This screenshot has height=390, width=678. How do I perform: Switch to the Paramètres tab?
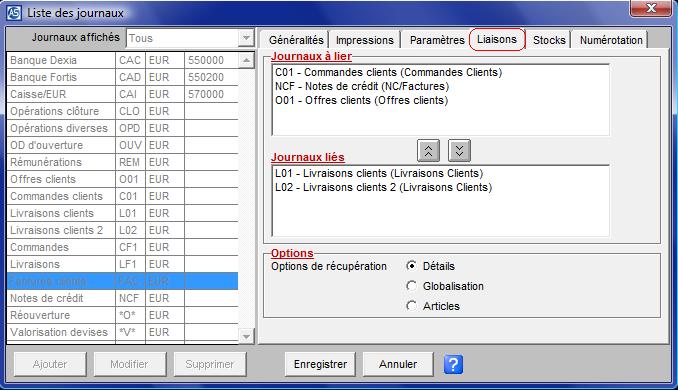[x=437, y=40]
